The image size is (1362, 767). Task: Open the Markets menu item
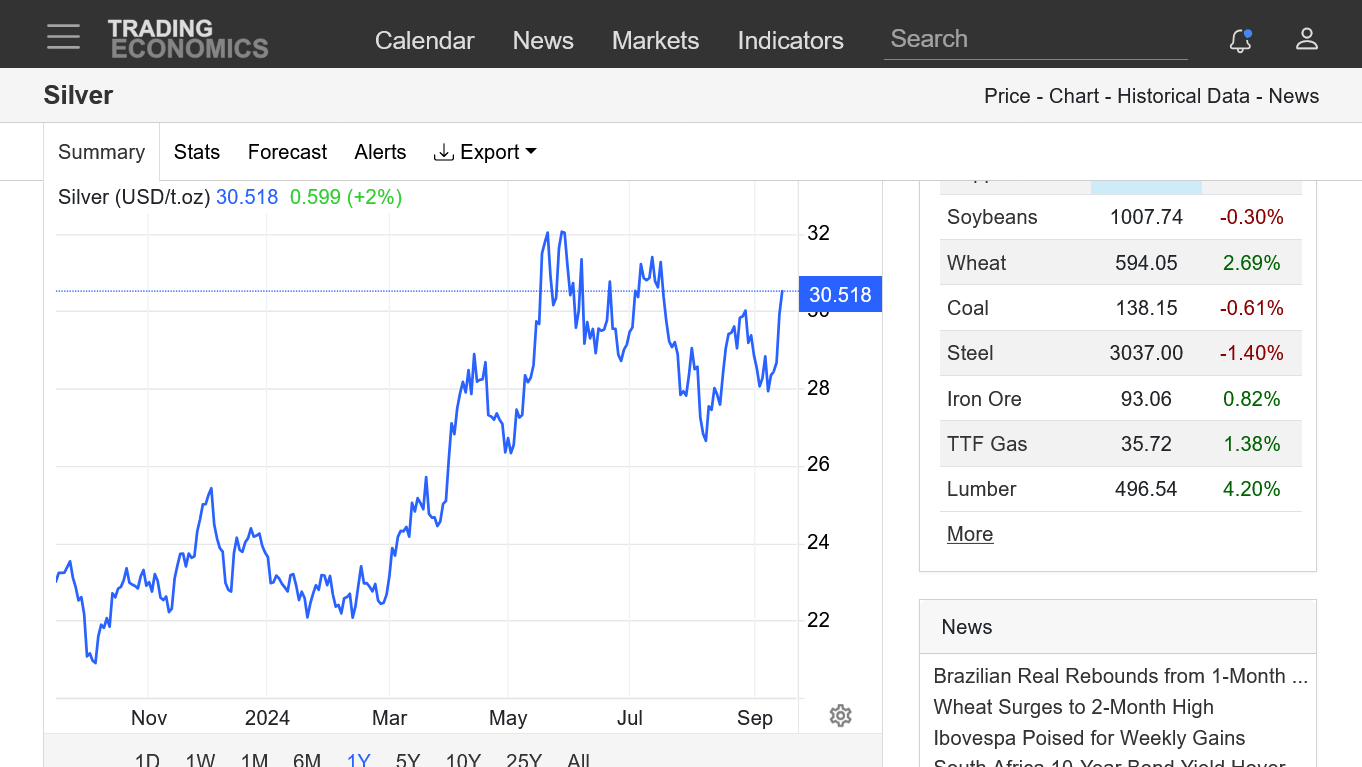[655, 40]
